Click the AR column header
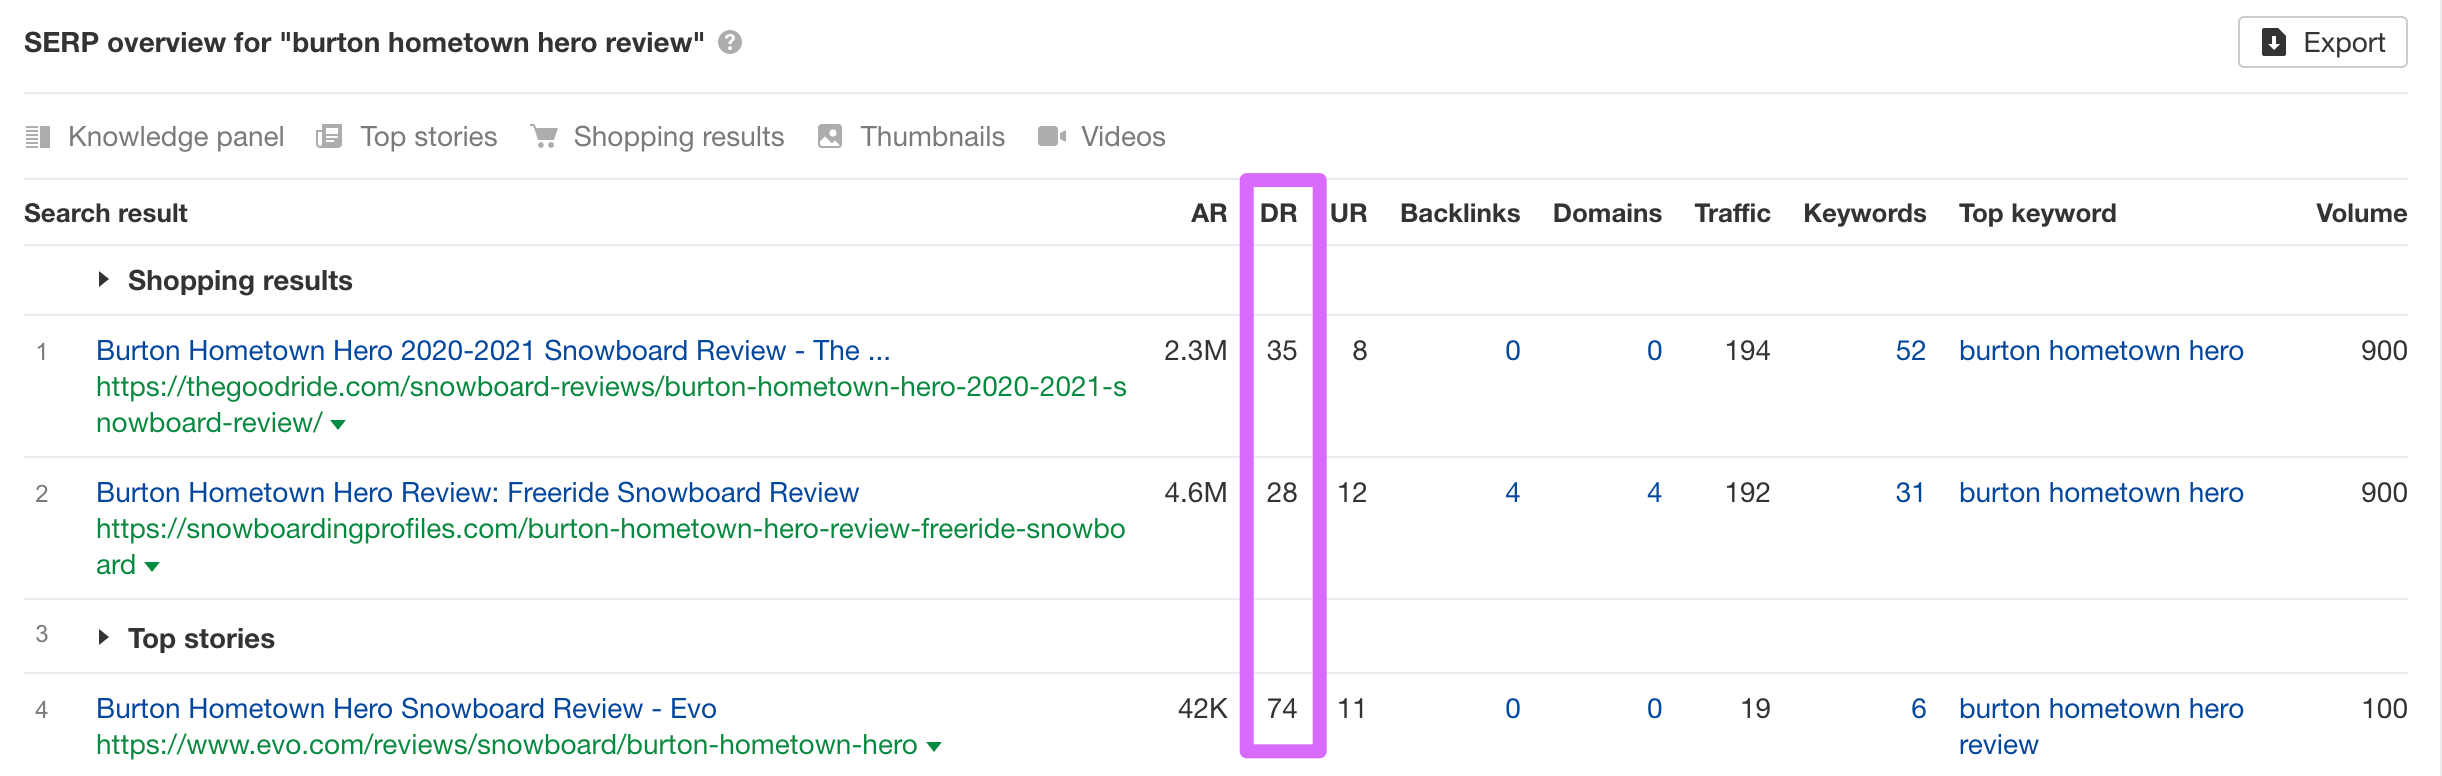 coord(1209,213)
